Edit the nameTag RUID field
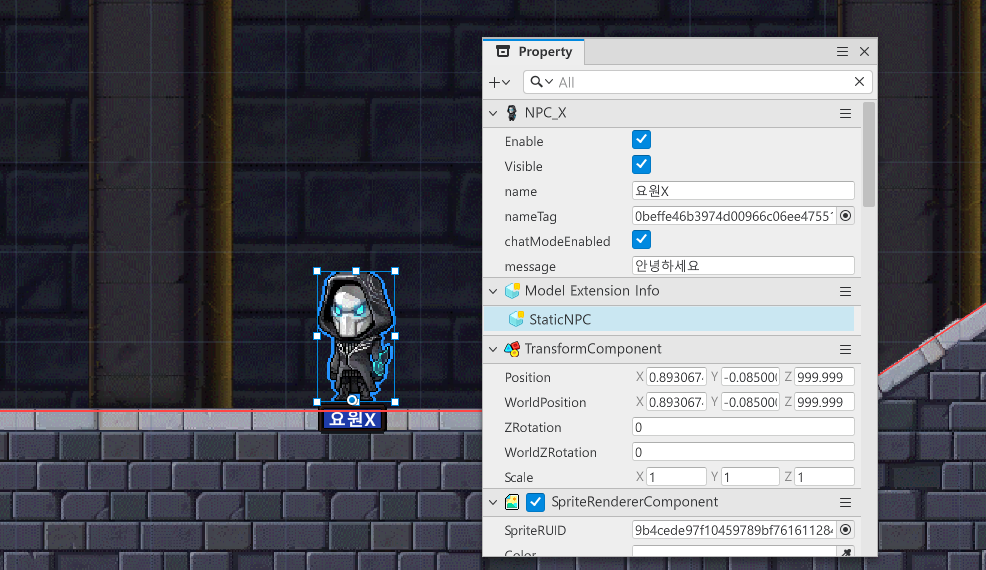The image size is (986, 570). click(734, 216)
